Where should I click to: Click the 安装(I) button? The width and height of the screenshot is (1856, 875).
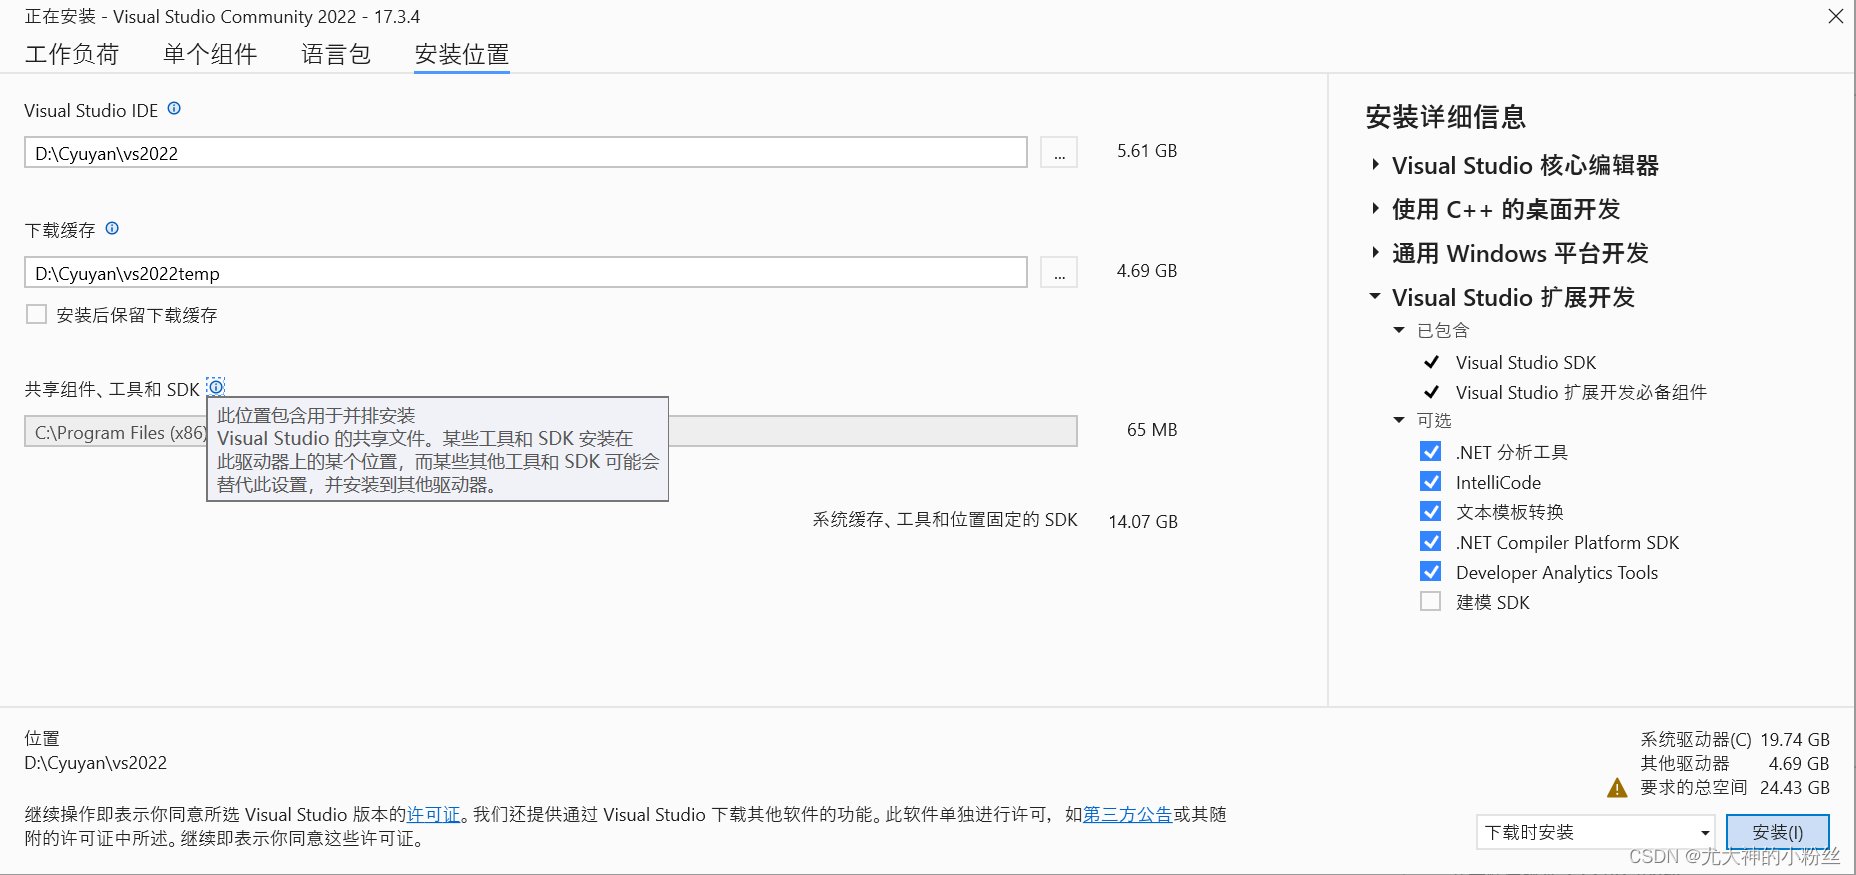click(1778, 832)
